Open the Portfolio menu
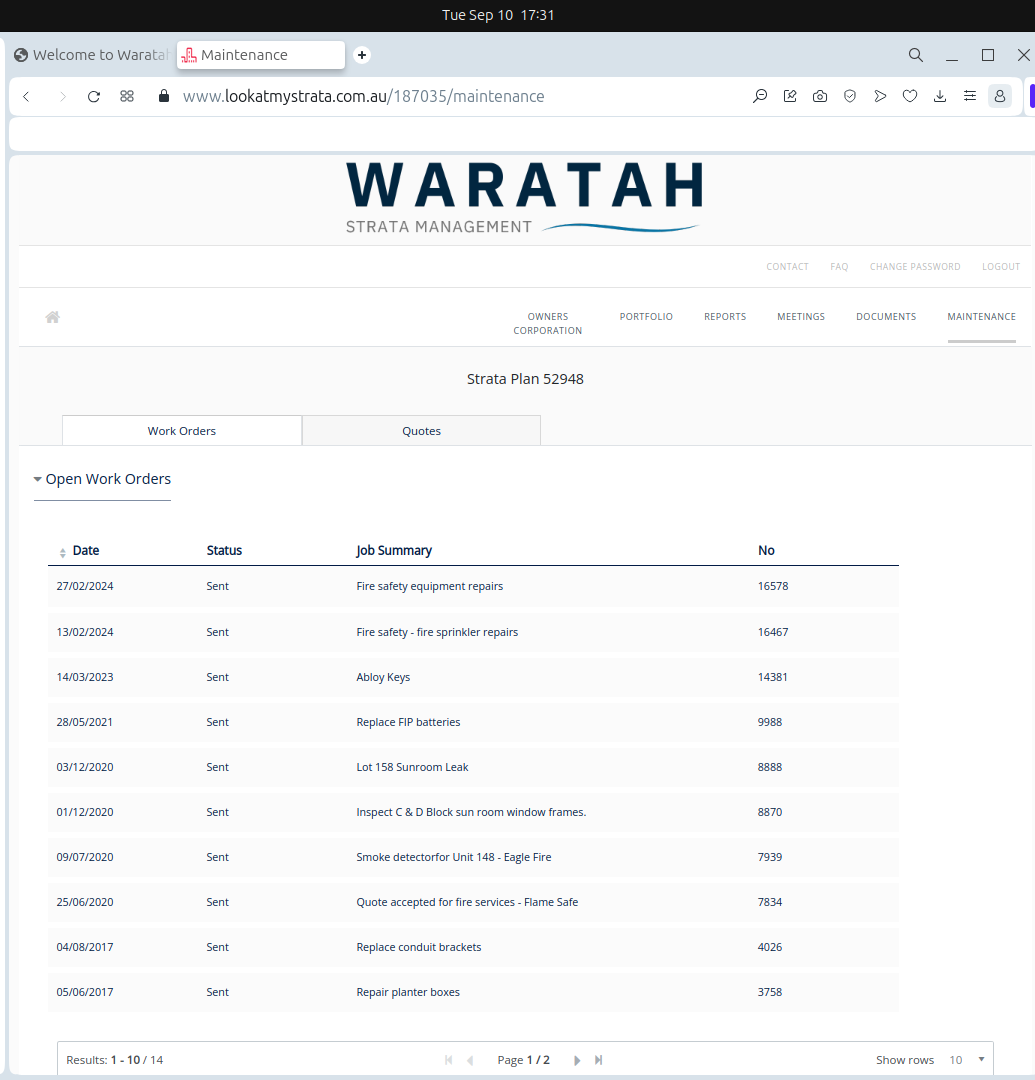The width and height of the screenshot is (1035, 1080). (x=646, y=317)
